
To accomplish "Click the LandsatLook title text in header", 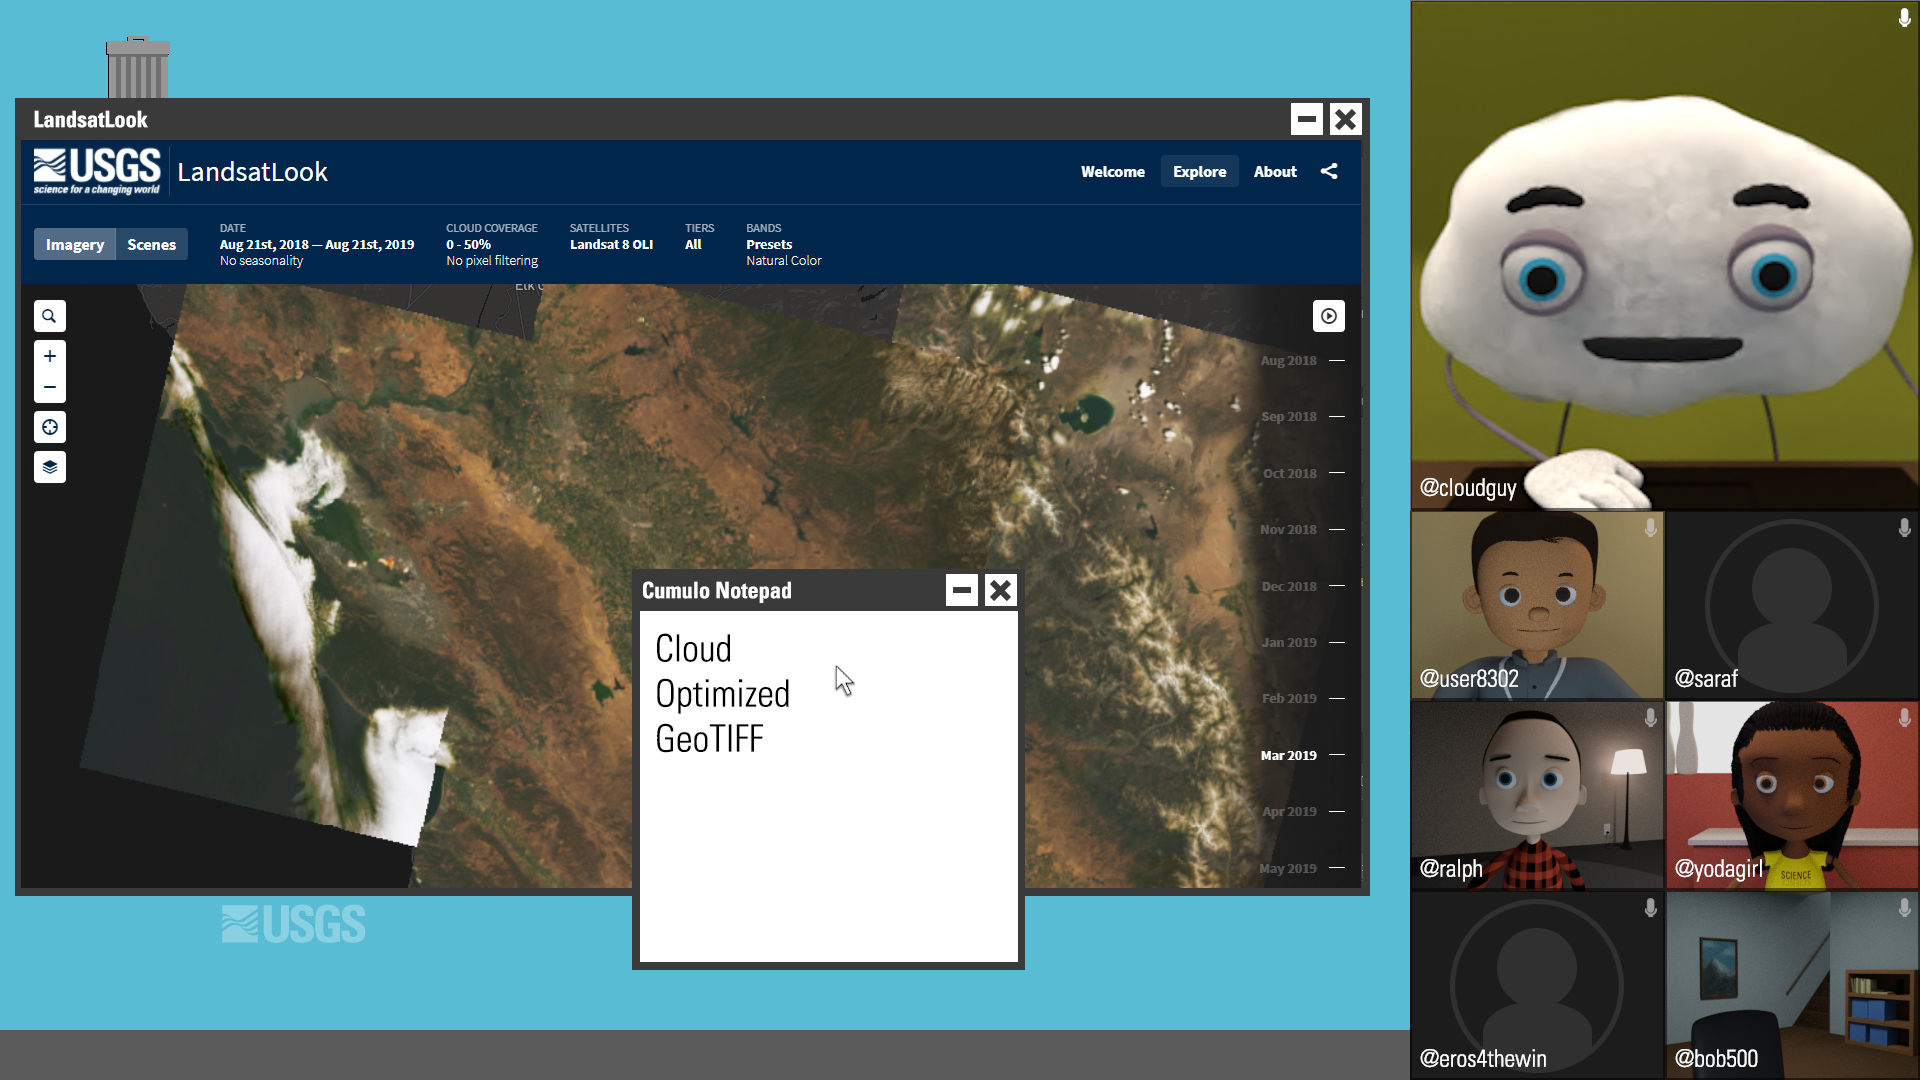I will (x=252, y=172).
